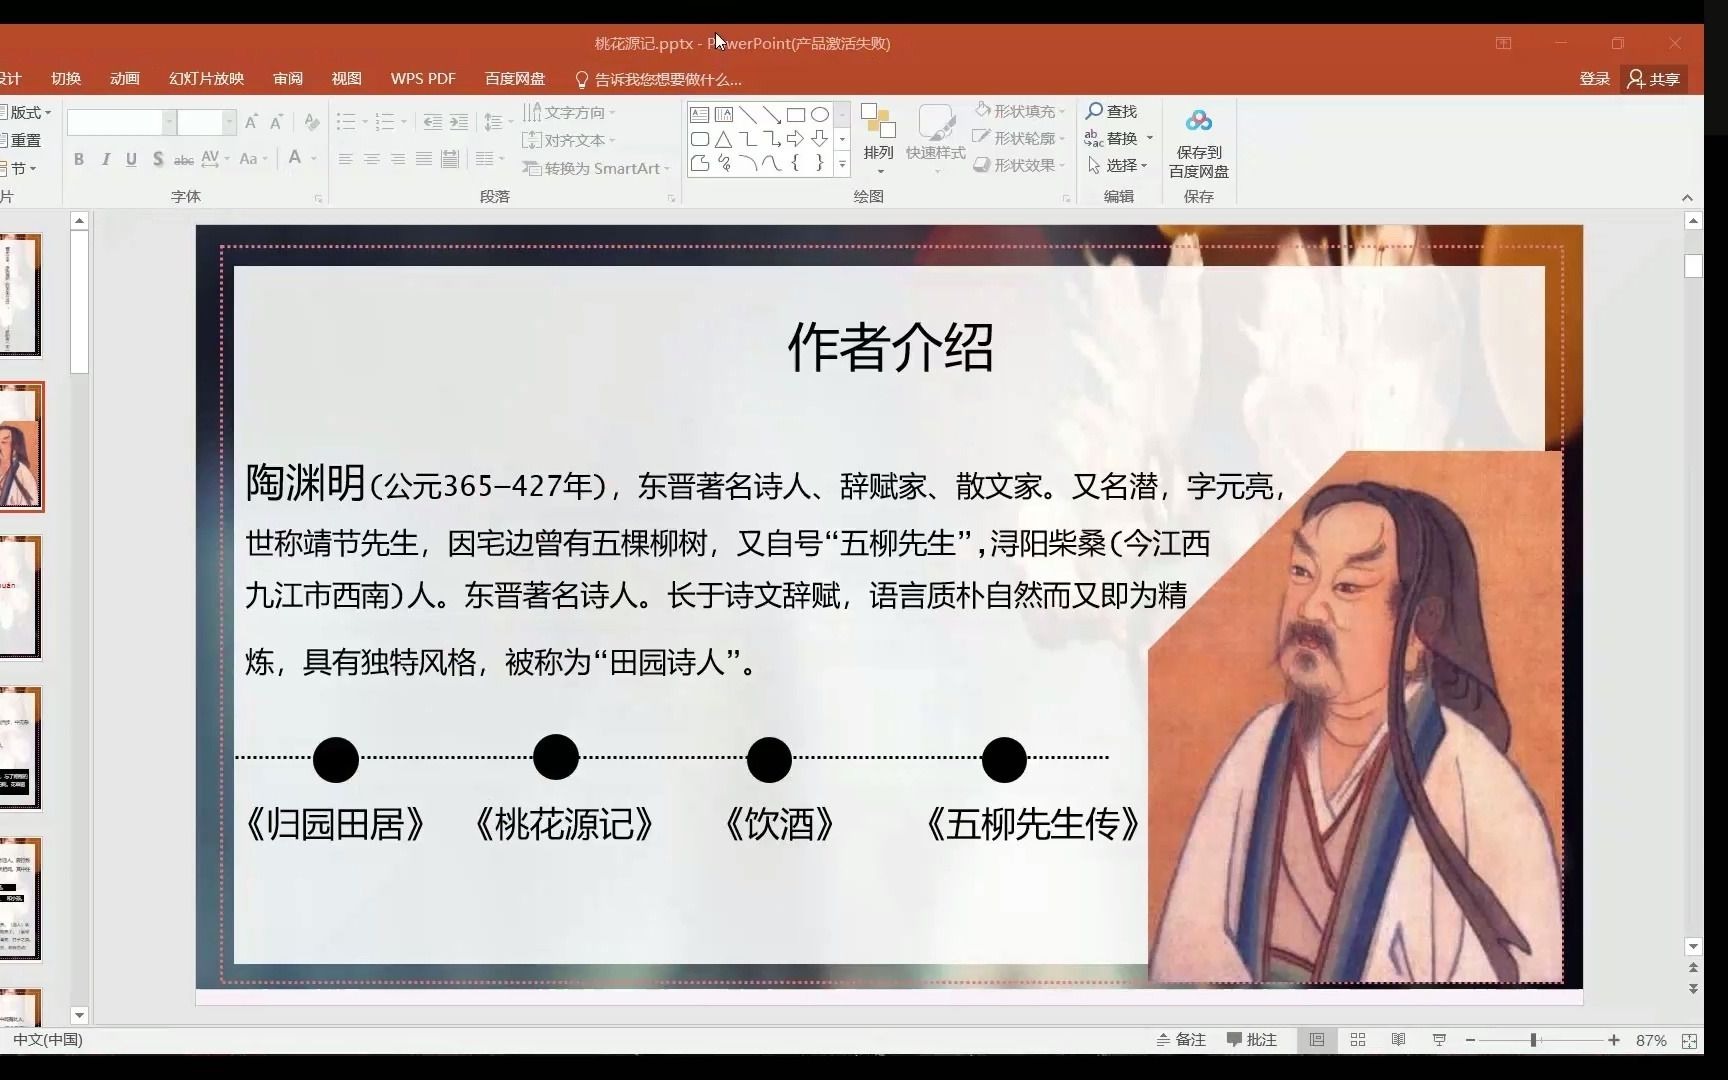Decrease list indent level
This screenshot has width=1728, height=1080.
pos(432,122)
